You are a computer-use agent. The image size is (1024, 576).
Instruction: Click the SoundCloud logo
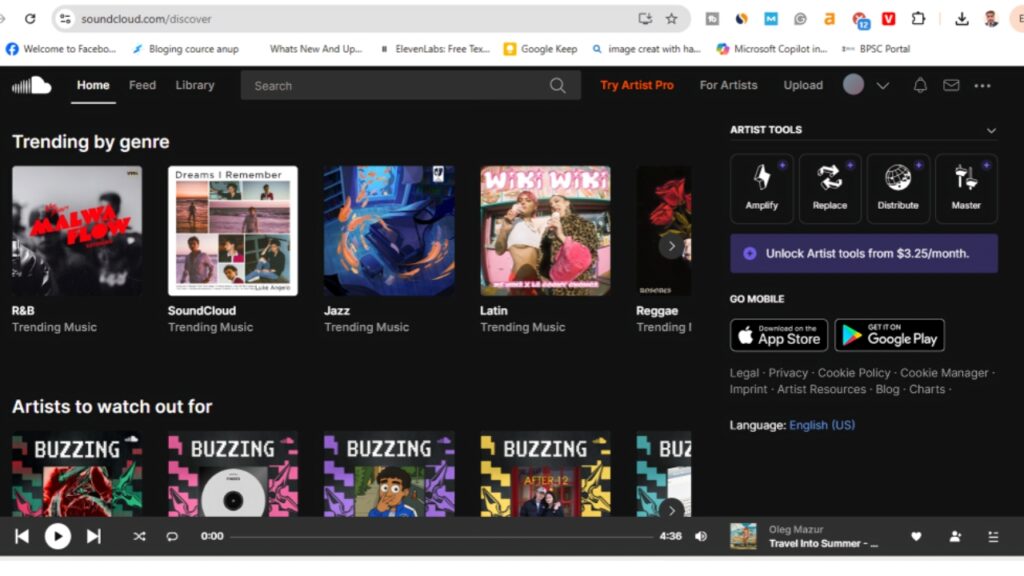(31, 85)
